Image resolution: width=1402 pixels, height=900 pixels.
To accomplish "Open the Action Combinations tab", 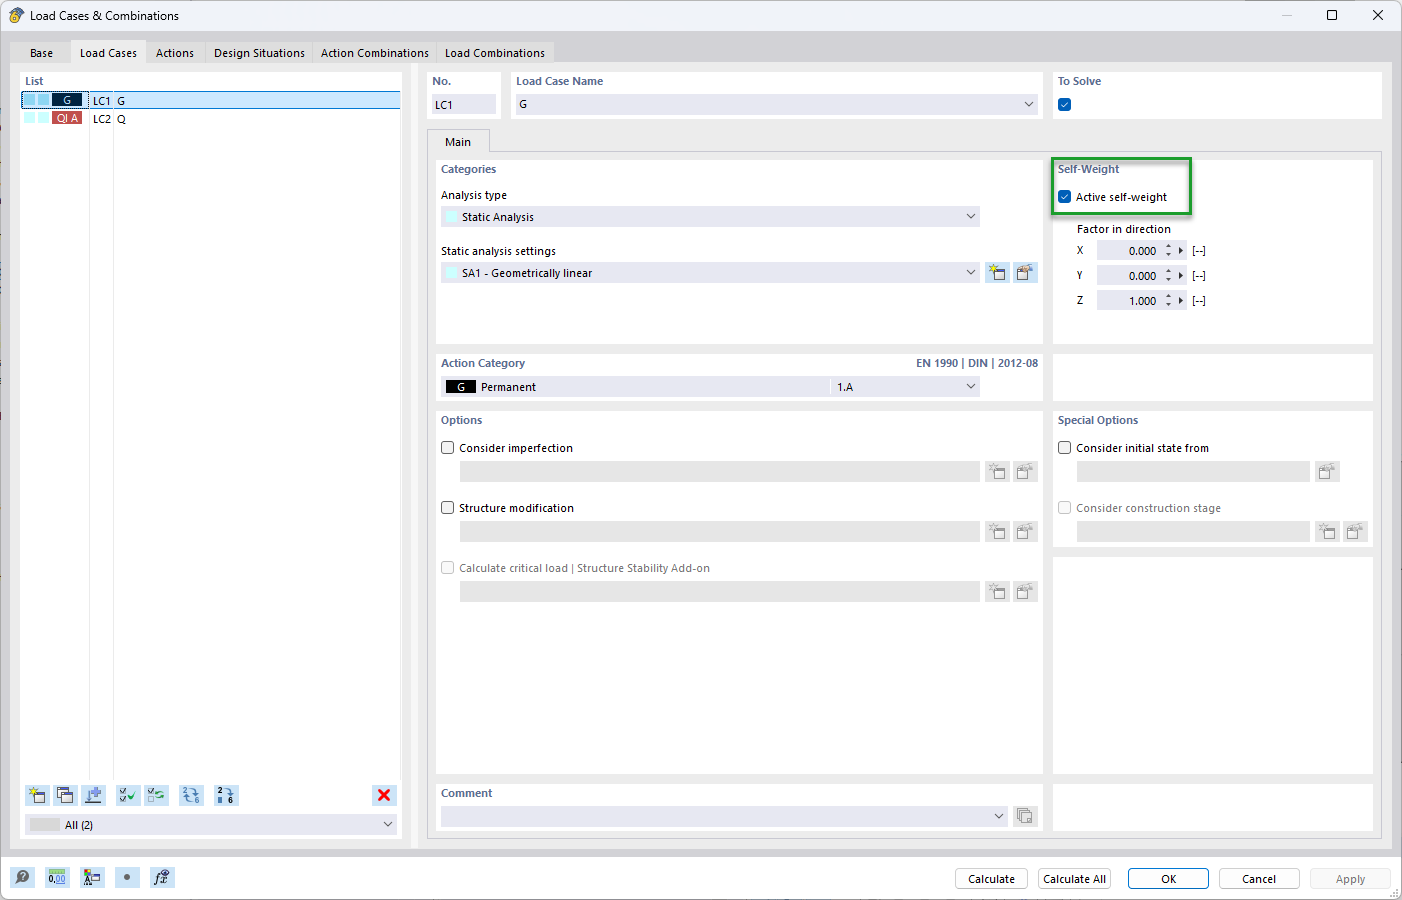I will [x=375, y=53].
